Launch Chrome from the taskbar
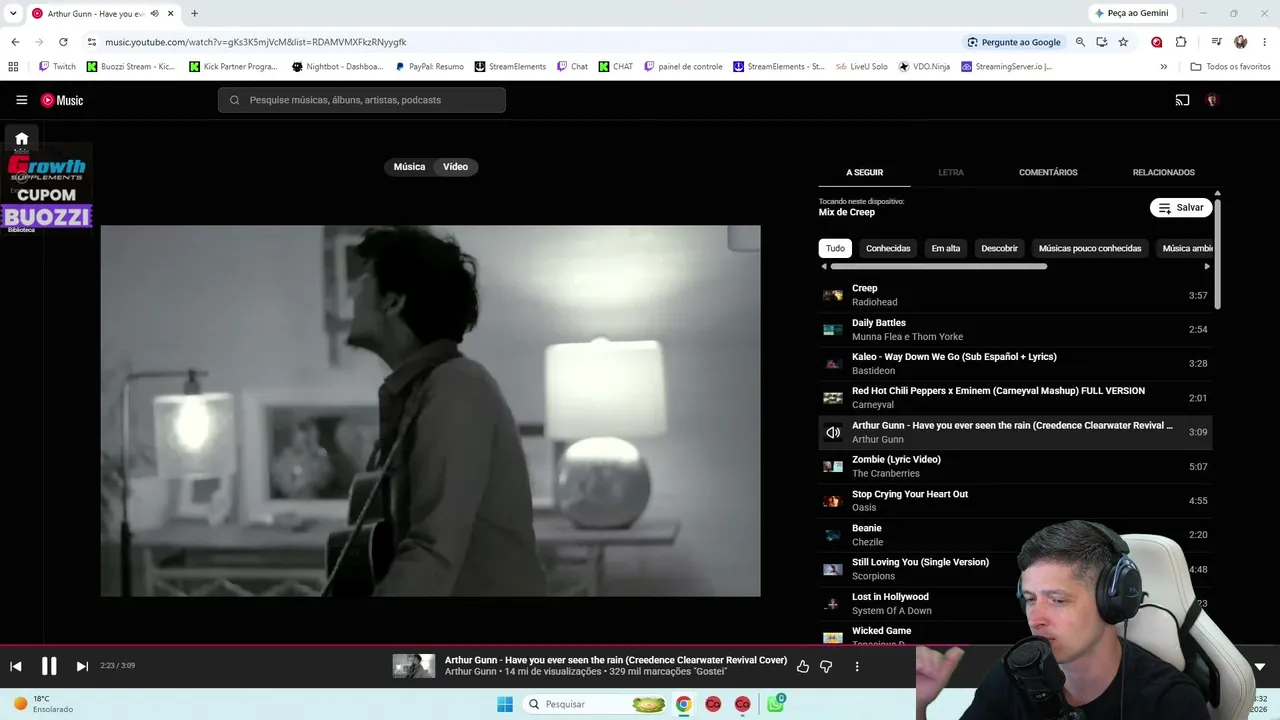 click(683, 704)
